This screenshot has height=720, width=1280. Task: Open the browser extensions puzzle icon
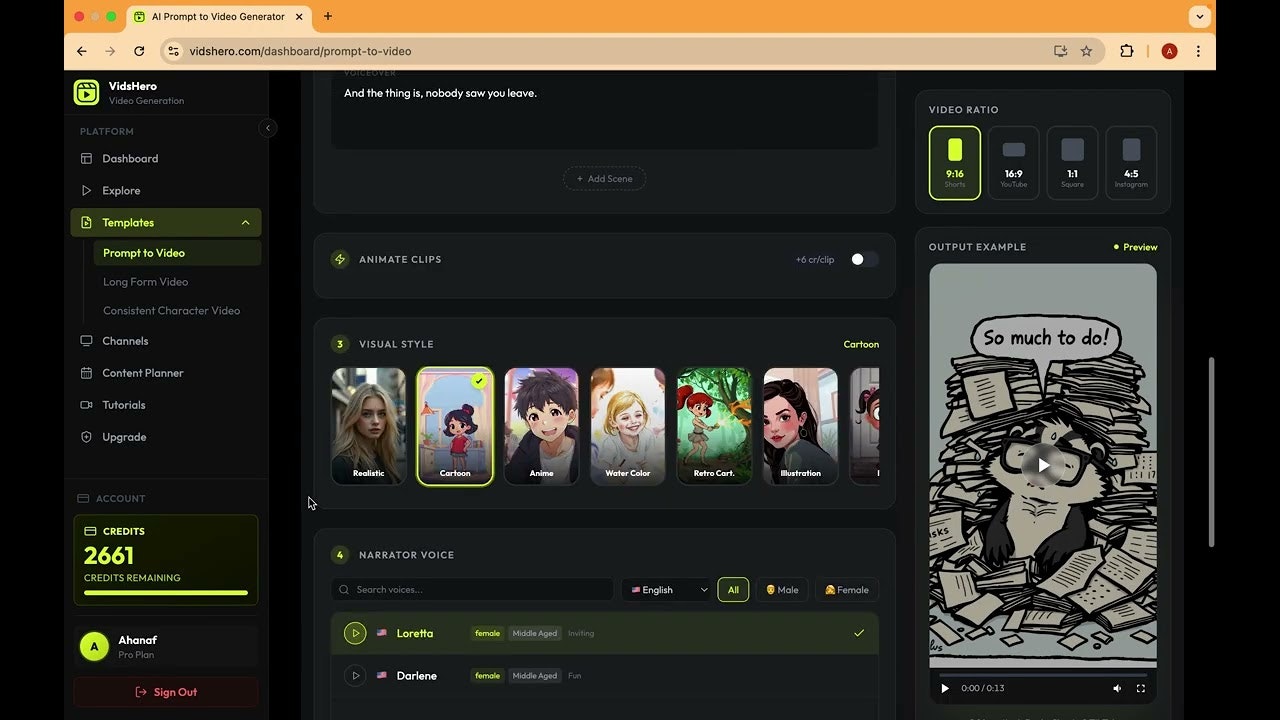point(1127,51)
